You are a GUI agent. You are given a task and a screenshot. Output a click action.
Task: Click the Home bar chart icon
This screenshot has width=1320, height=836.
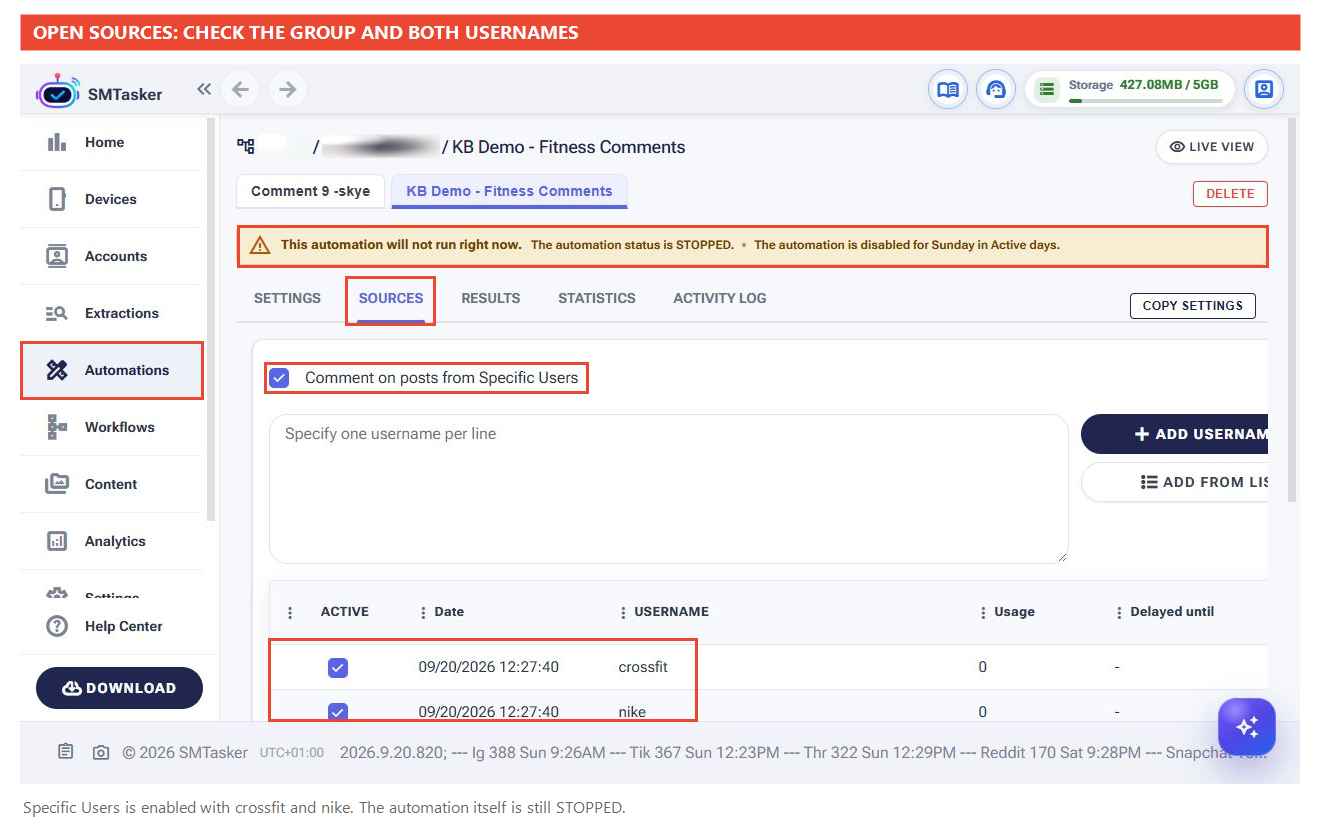57,142
